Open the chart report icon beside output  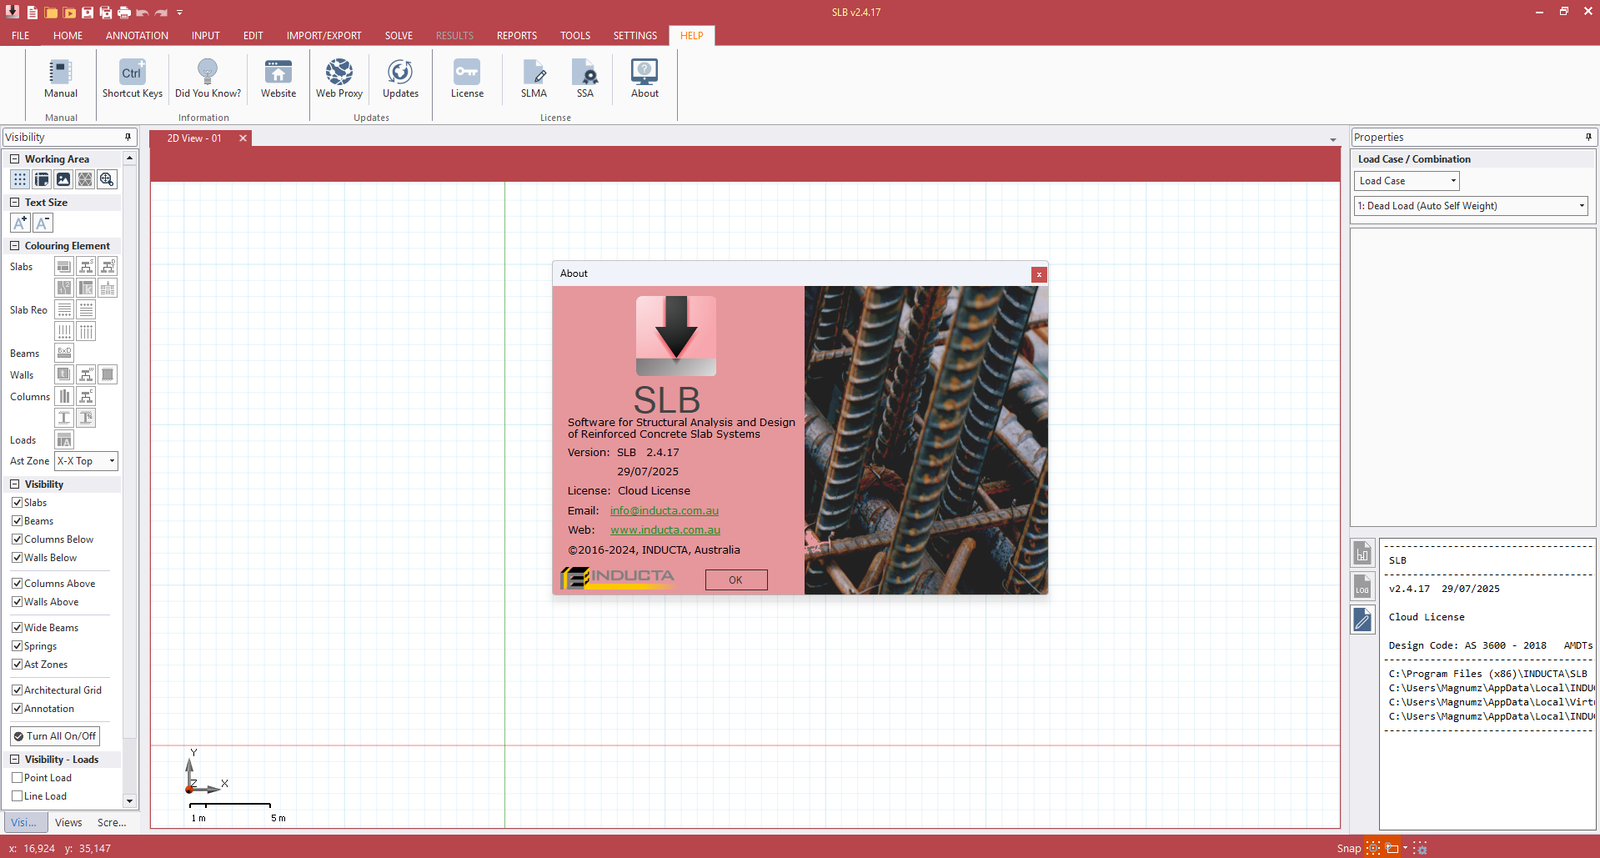(x=1362, y=552)
